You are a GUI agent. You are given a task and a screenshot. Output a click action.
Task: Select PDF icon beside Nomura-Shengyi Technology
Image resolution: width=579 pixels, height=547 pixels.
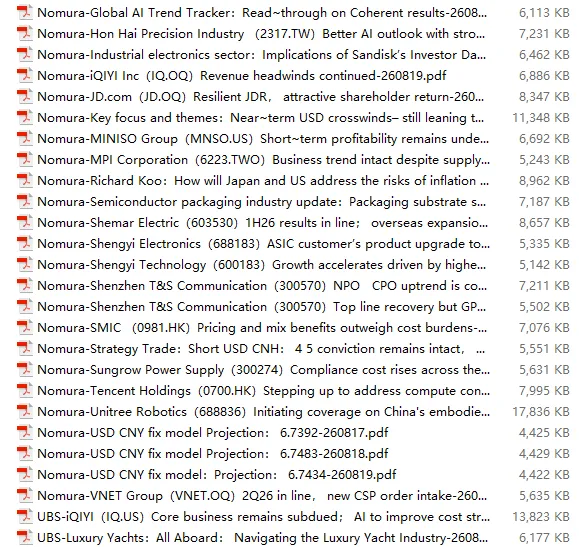point(25,265)
